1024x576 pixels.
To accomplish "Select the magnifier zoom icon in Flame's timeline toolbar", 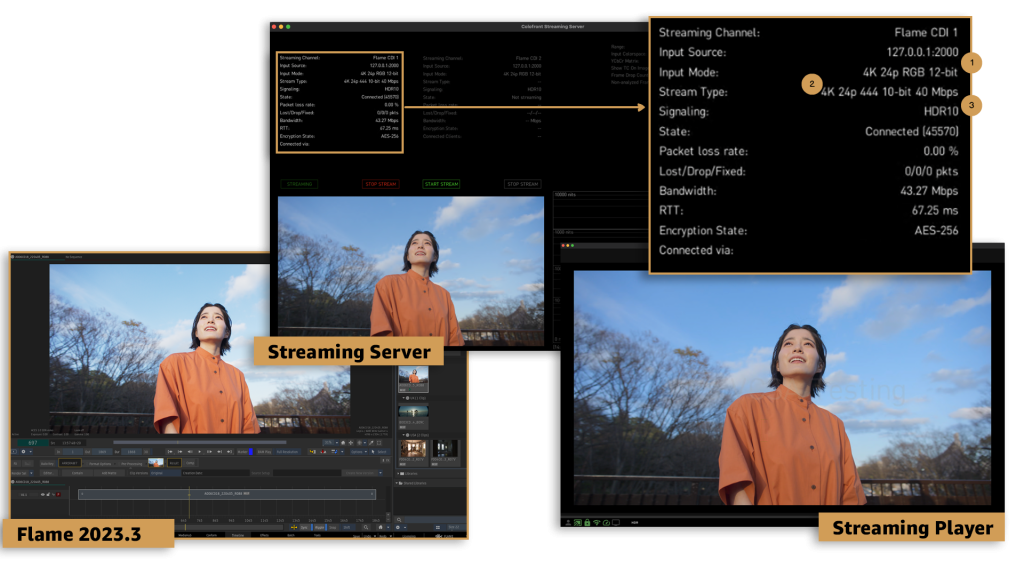I will 366,526.
